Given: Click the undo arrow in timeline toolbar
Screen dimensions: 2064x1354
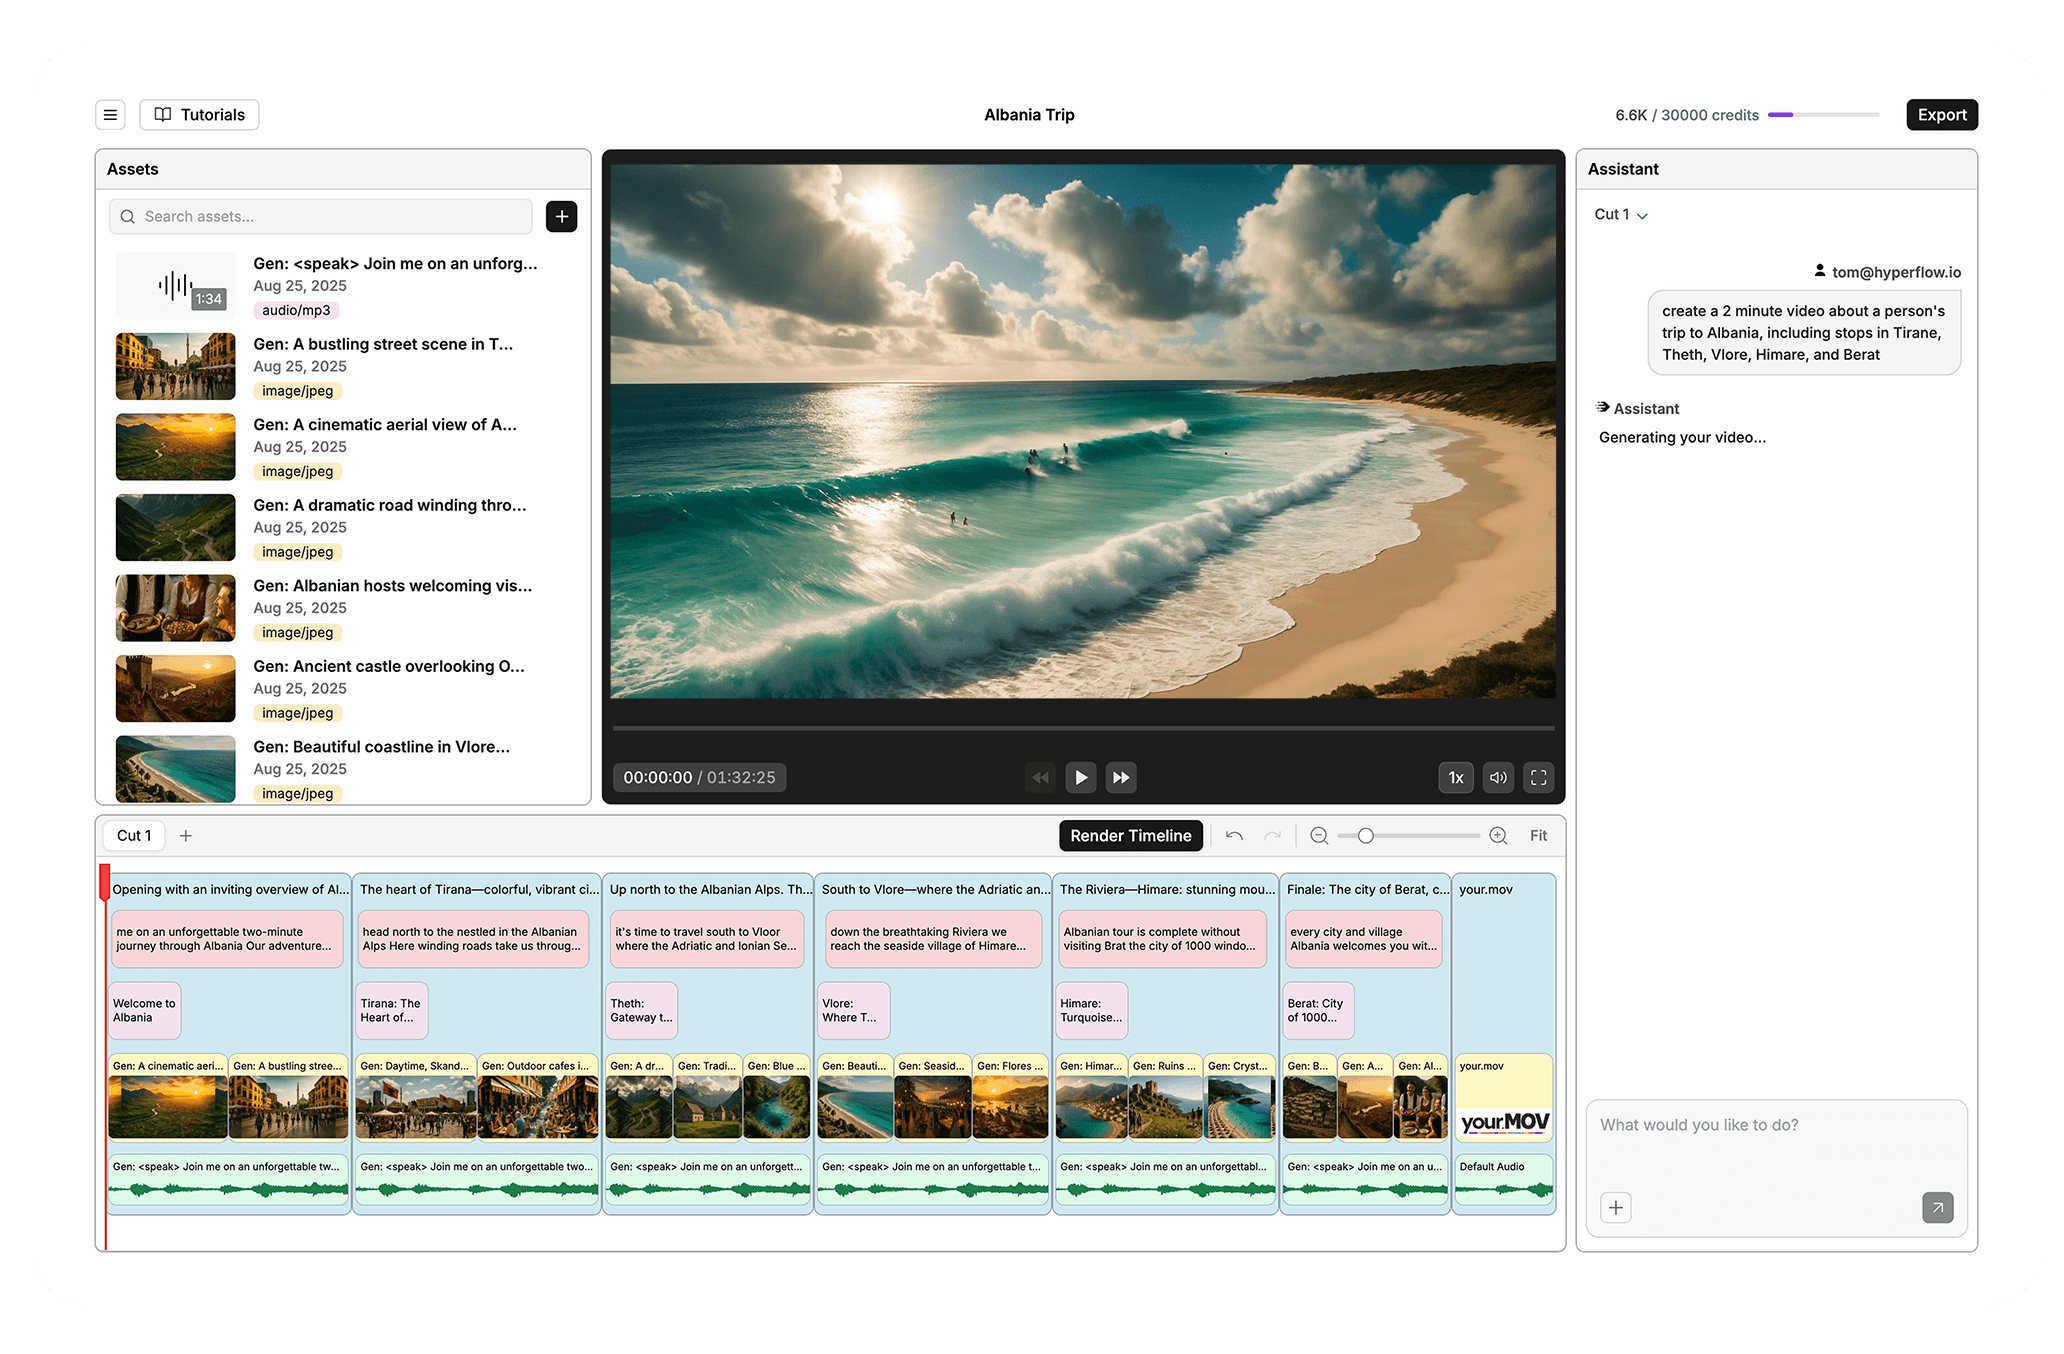Looking at the screenshot, I should [1234, 835].
